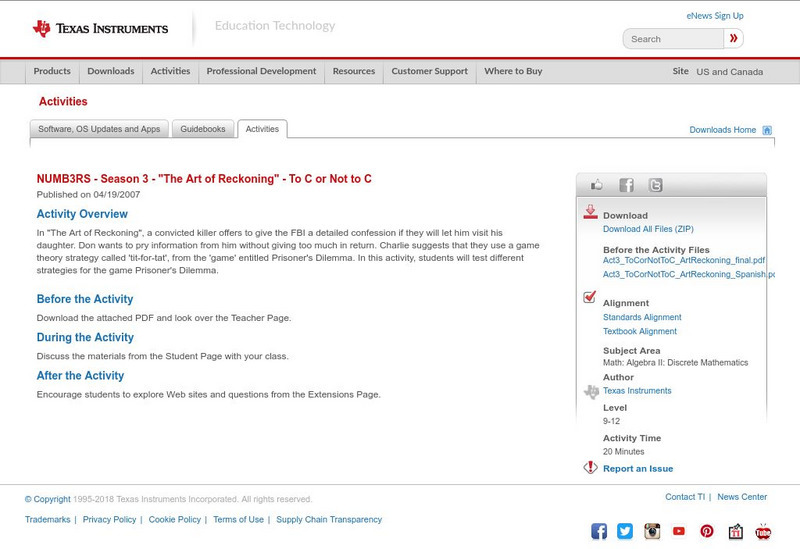Click the Activity Overview heading
Image resolution: width=800 pixels, height=549 pixels.
click(82, 214)
